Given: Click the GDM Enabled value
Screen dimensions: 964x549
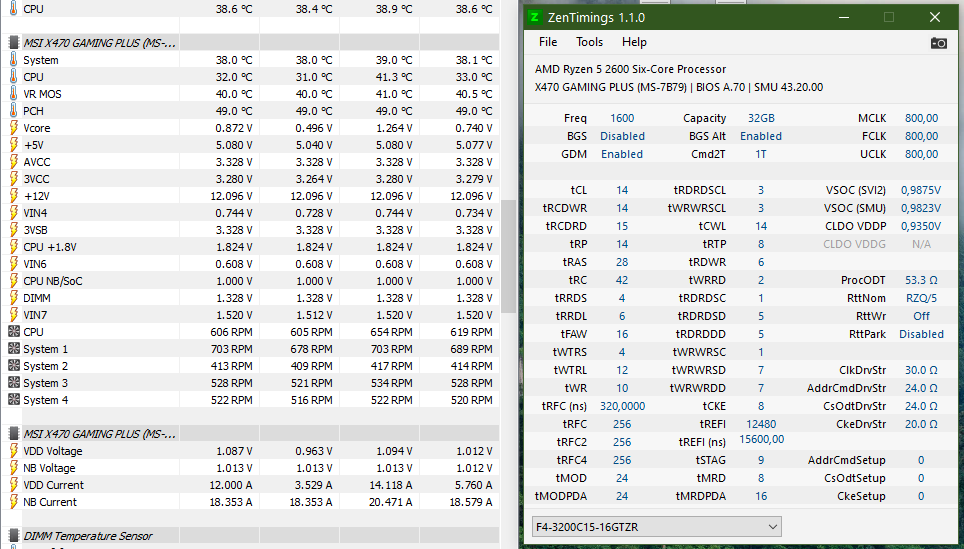Looking at the screenshot, I should (x=622, y=154).
